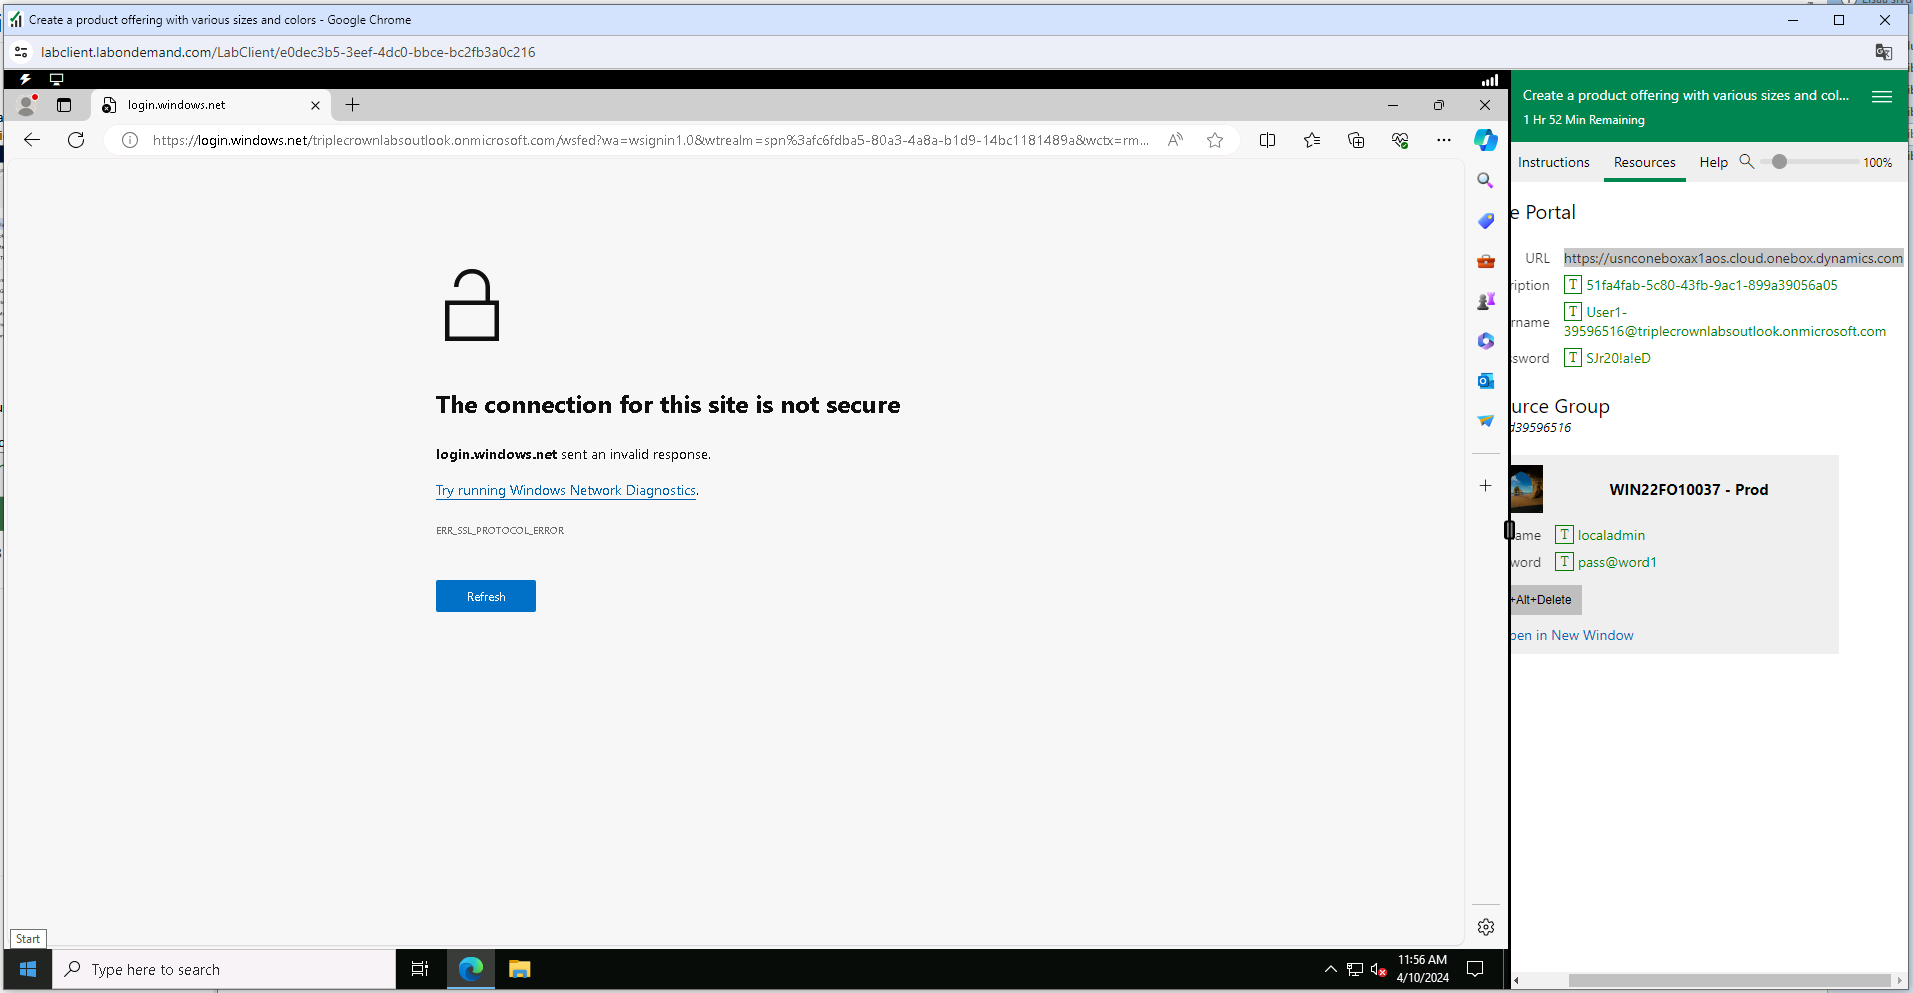Open Edge split screen view
Viewport: 1913px width, 993px height.
pyautogui.click(x=1267, y=140)
